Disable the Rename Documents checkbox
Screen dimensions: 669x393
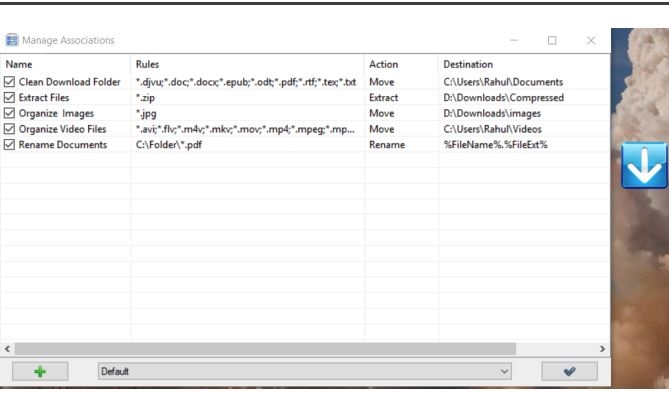[9, 145]
